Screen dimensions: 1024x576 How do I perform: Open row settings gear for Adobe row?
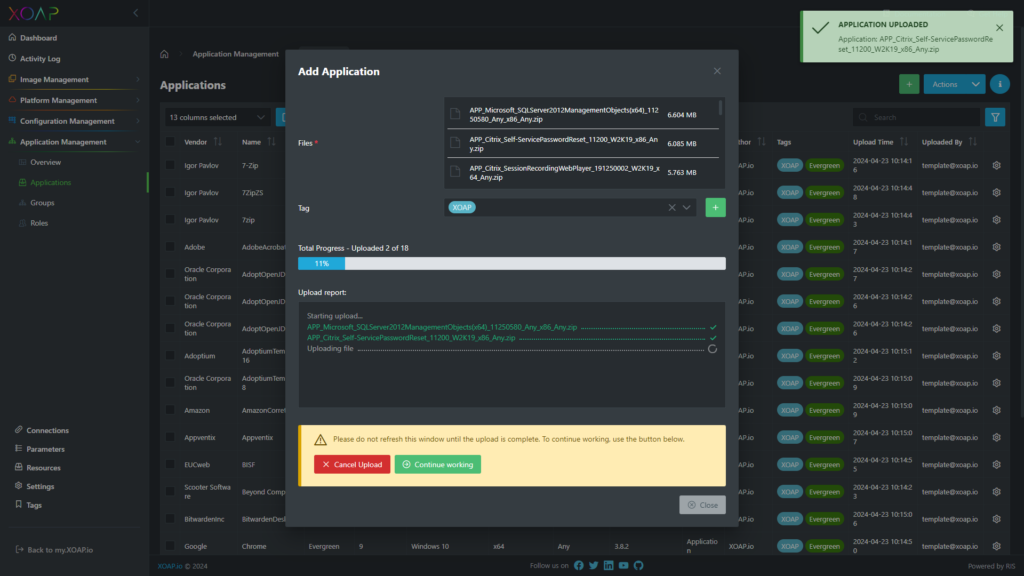click(997, 247)
